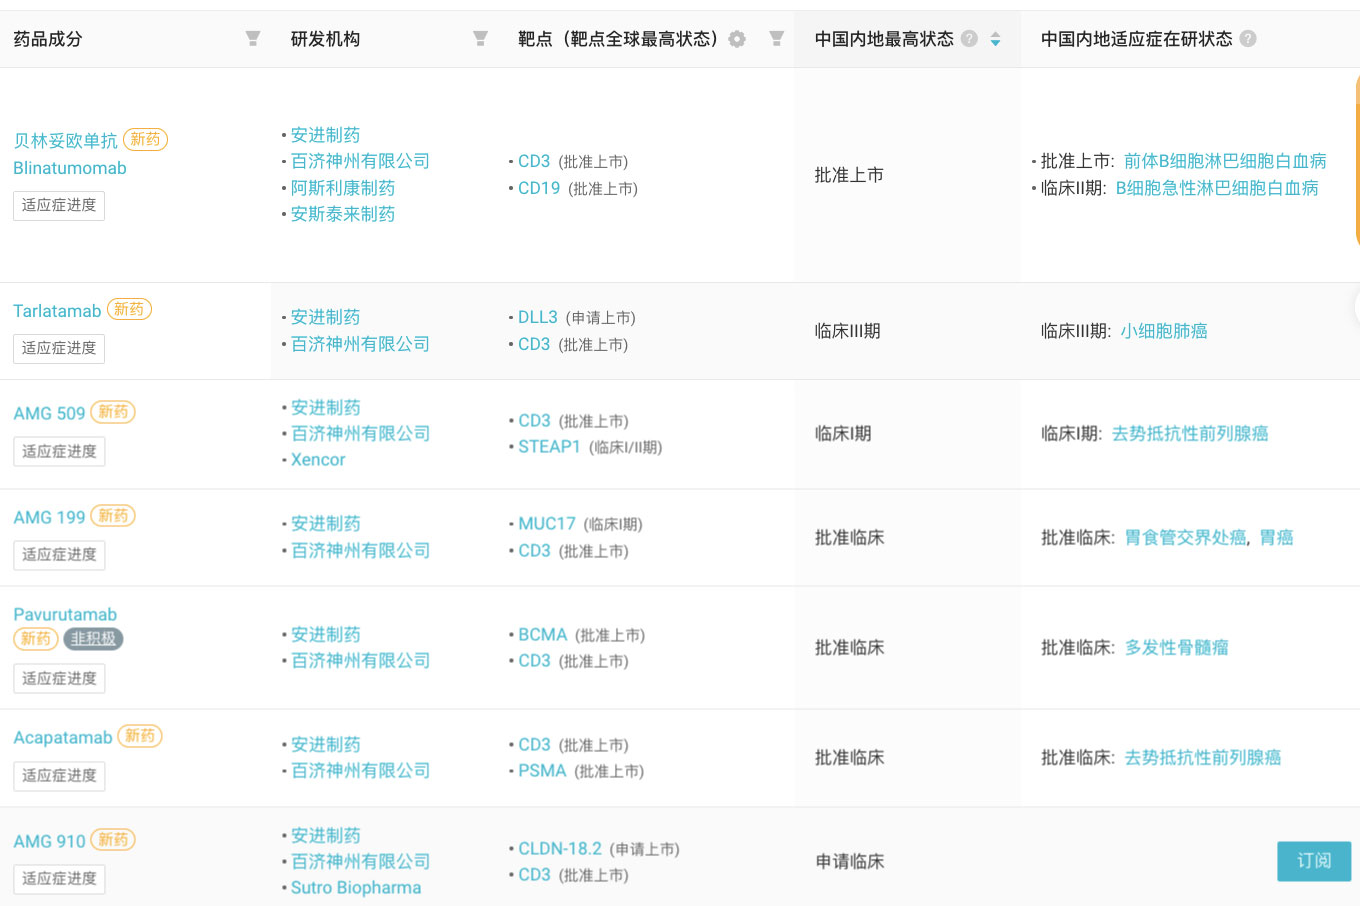Open filter for 靶点 column
Screen dimensions: 1360x906
click(776, 39)
